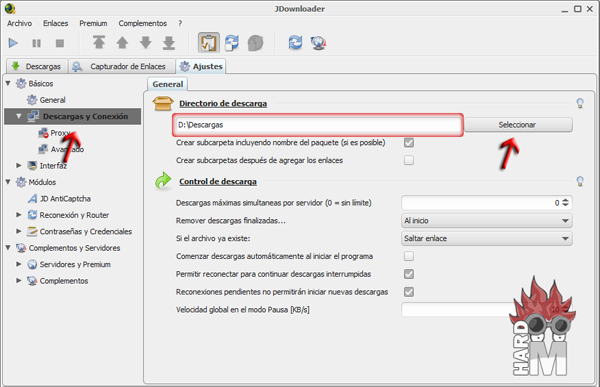Image resolution: width=600 pixels, height=387 pixels.
Task: Toggle Crear subcarpeta incluyendo nombre del paquete
Action: [x=409, y=143]
